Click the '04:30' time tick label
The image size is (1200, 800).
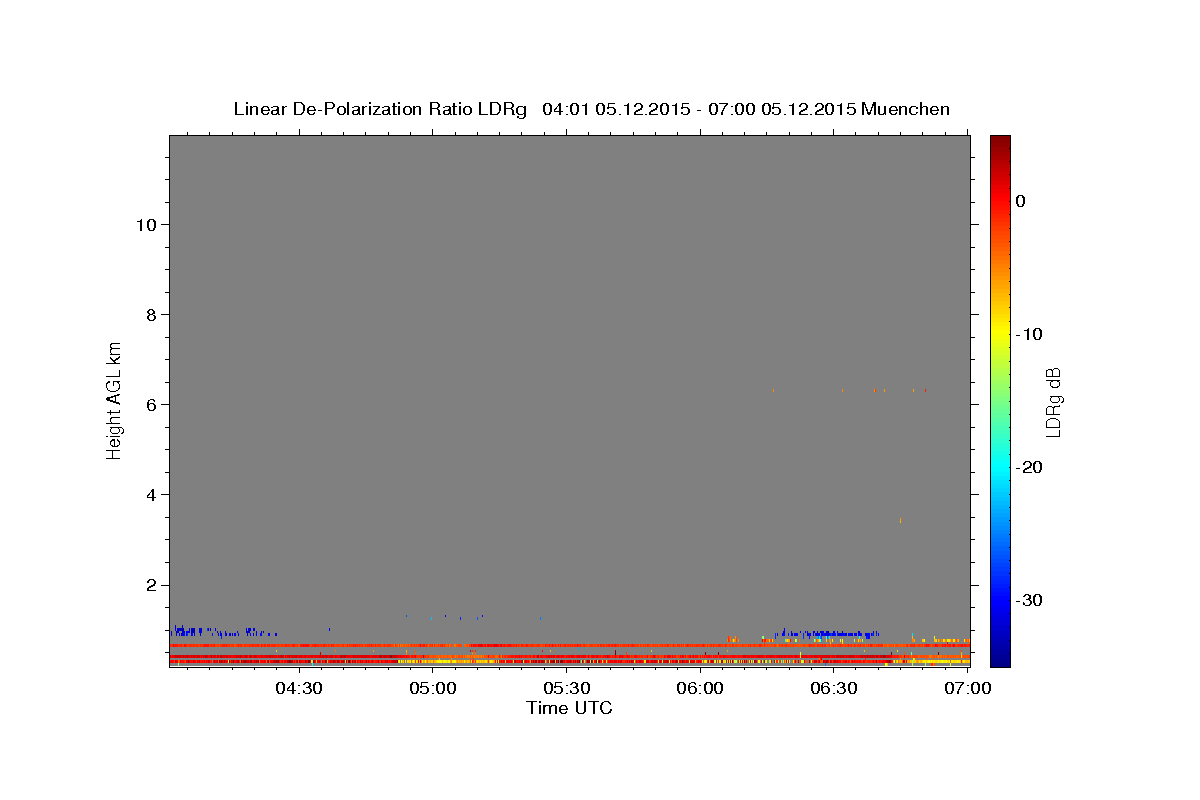tap(300, 689)
